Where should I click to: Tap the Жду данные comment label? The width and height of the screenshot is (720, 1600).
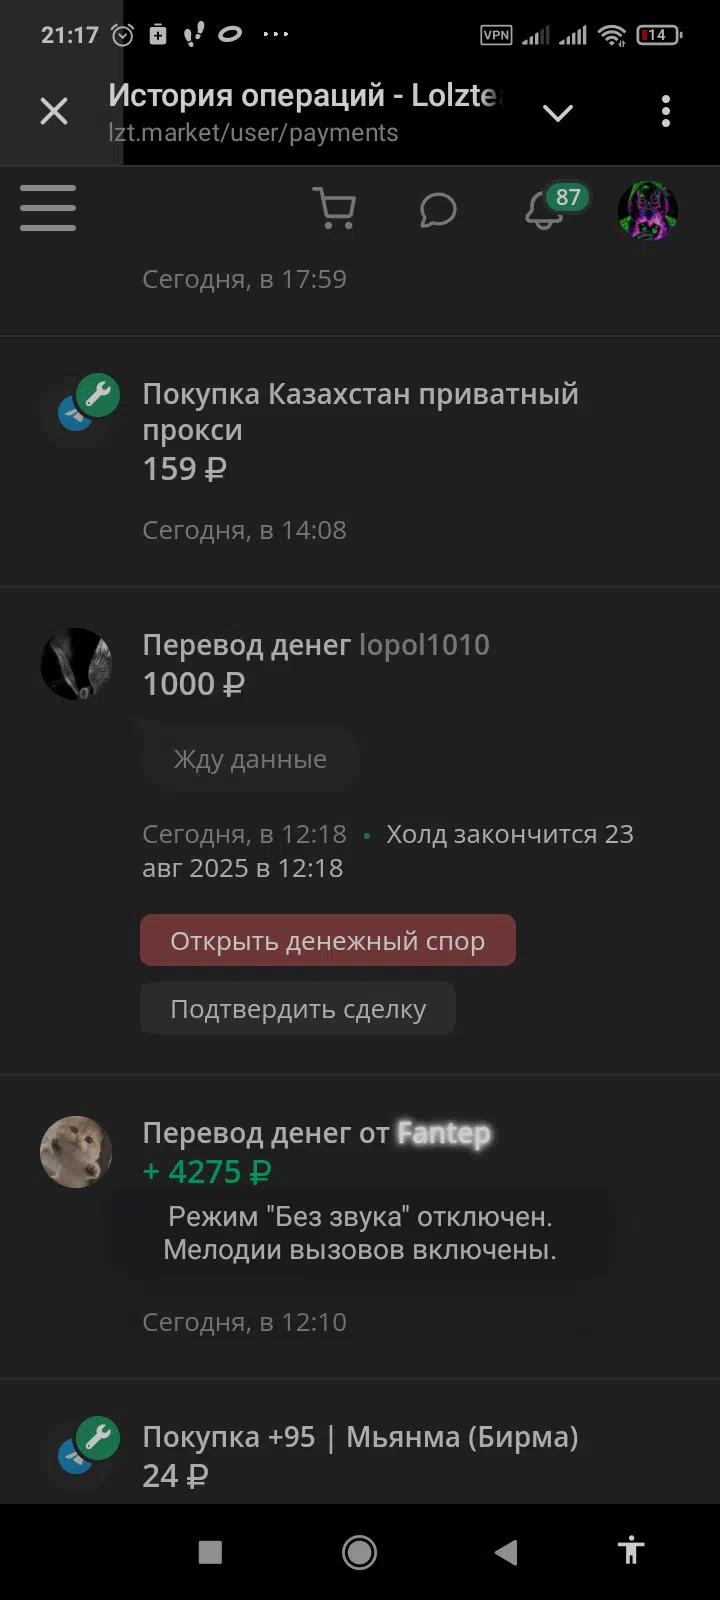[x=250, y=759]
